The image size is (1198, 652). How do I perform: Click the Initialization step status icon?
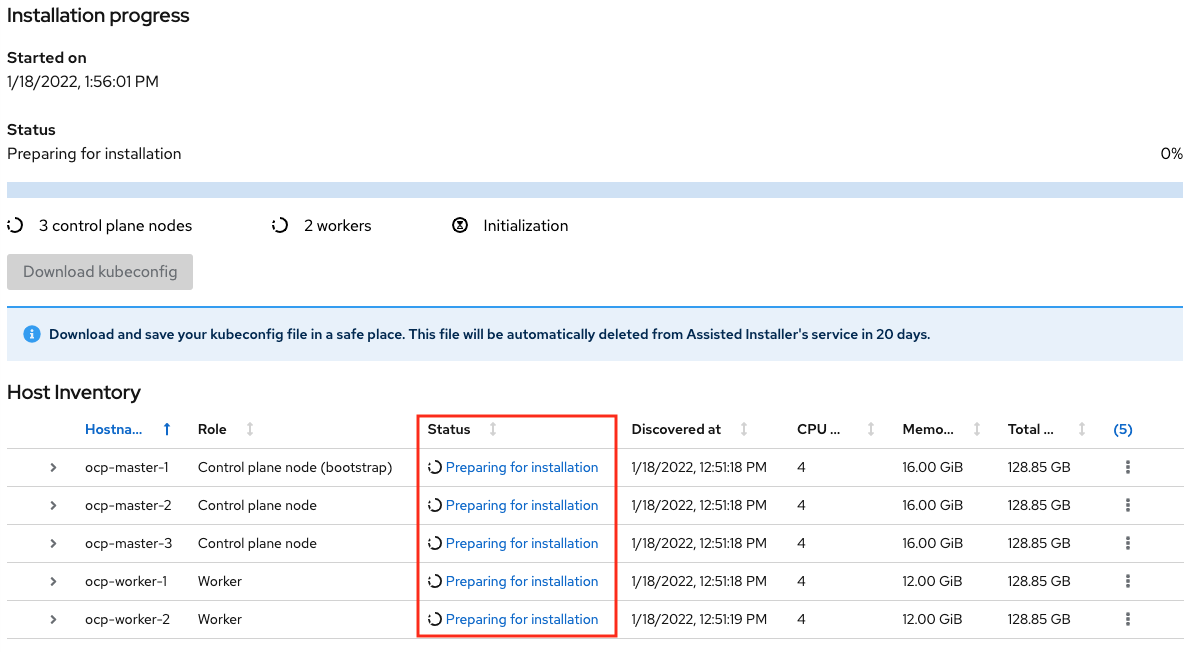tap(459, 226)
